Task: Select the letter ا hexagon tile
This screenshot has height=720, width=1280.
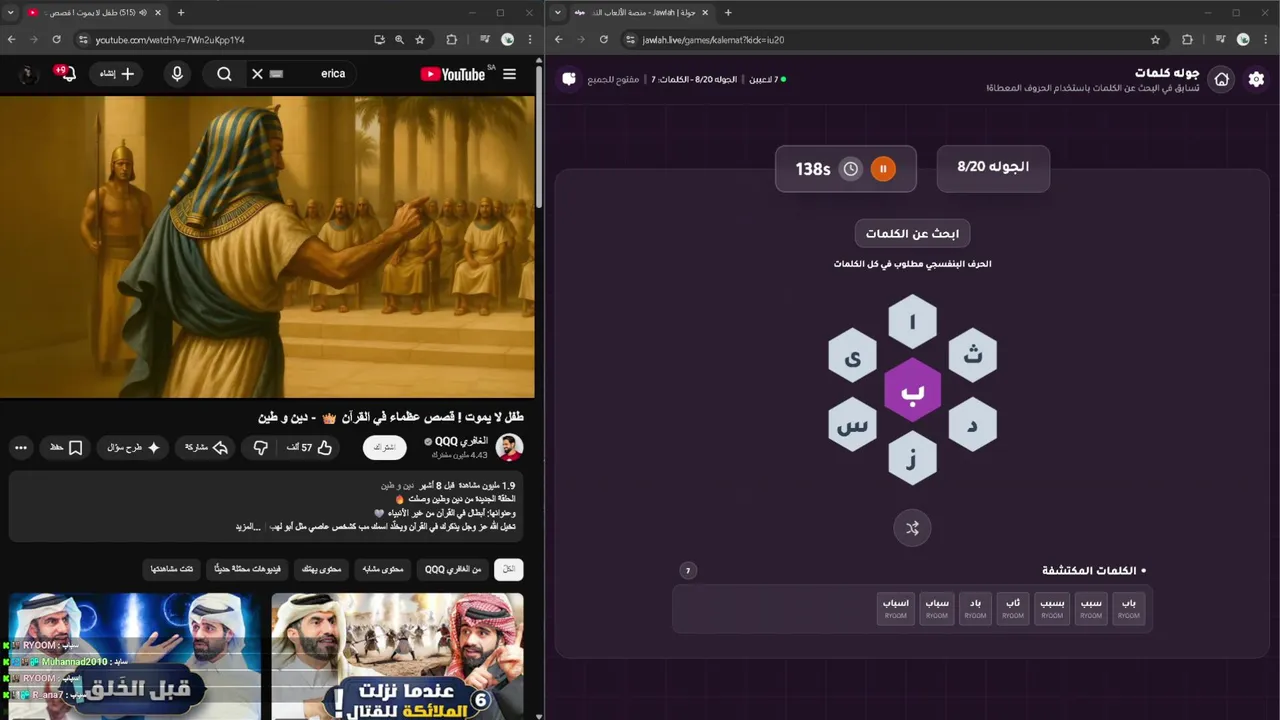Action: [x=912, y=322]
